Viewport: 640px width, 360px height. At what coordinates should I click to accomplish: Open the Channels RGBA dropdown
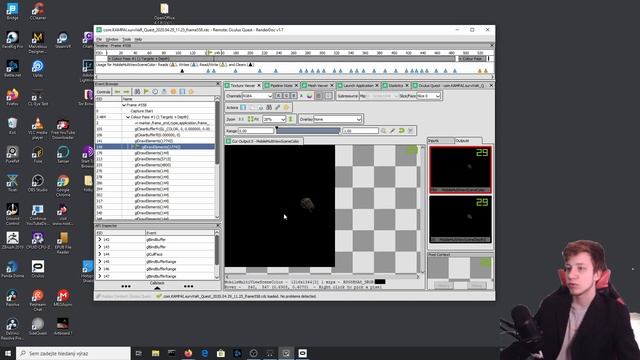tap(257, 96)
